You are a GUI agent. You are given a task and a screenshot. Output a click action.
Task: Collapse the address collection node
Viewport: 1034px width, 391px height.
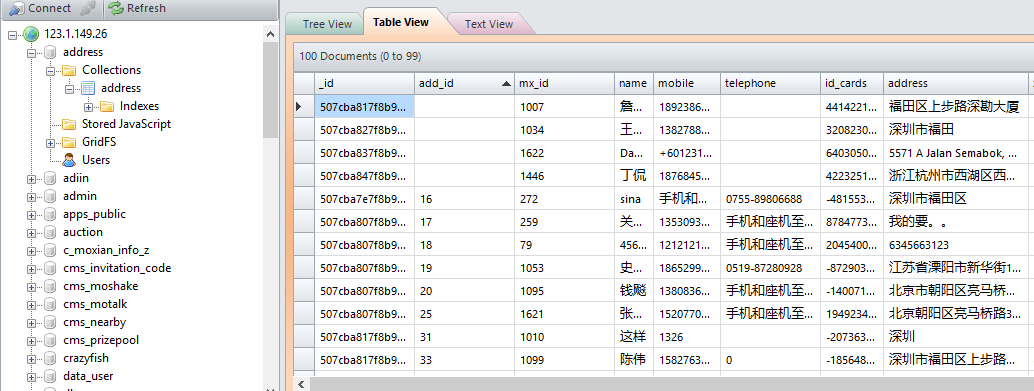pyautogui.click(x=69, y=88)
